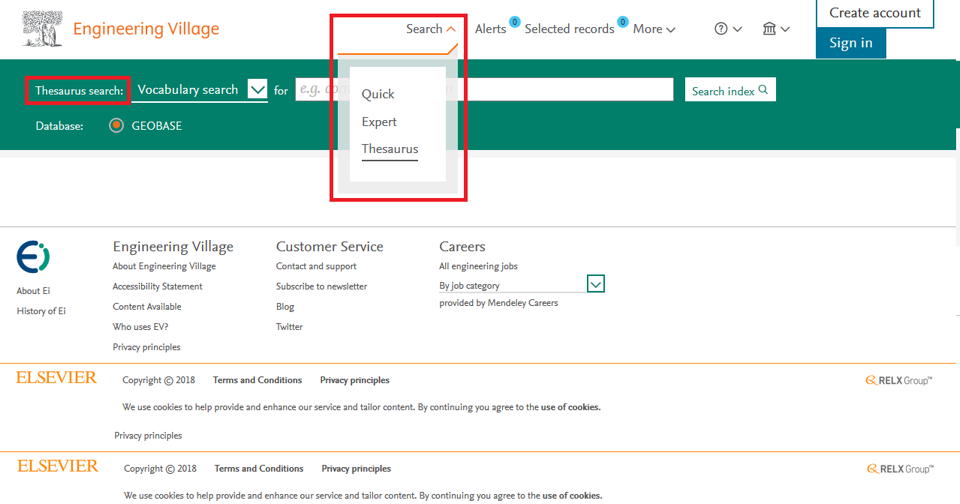Open Subscribe to newsletter link
Screen dimensions: 960x504
pos(321,287)
